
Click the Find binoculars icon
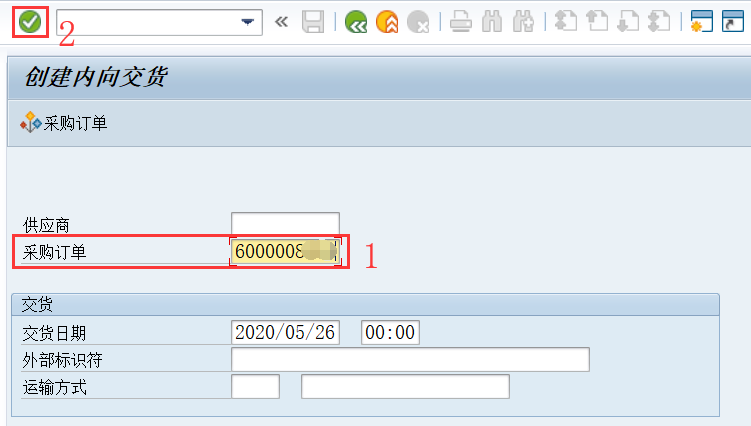[491, 22]
